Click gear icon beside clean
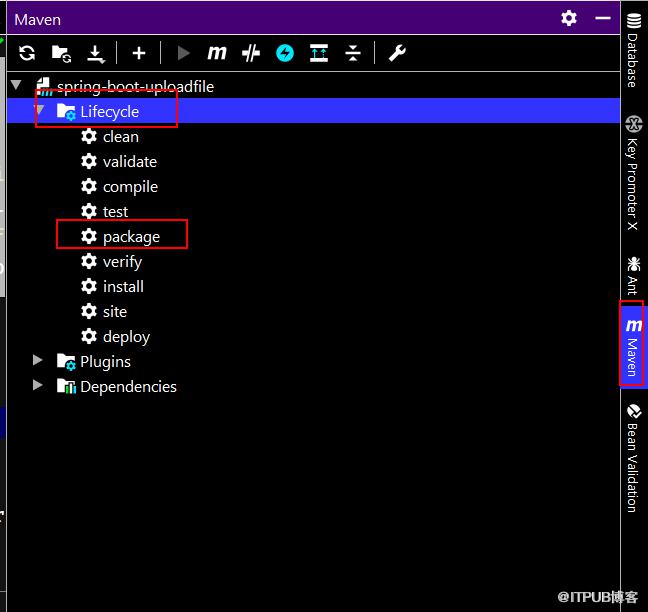 (x=89, y=136)
